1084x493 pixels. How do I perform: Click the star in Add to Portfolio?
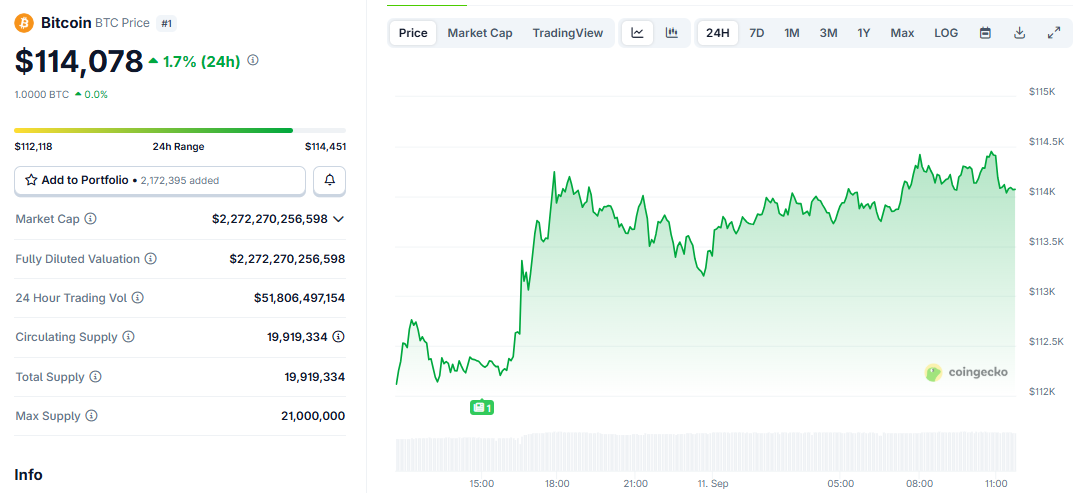tap(31, 180)
